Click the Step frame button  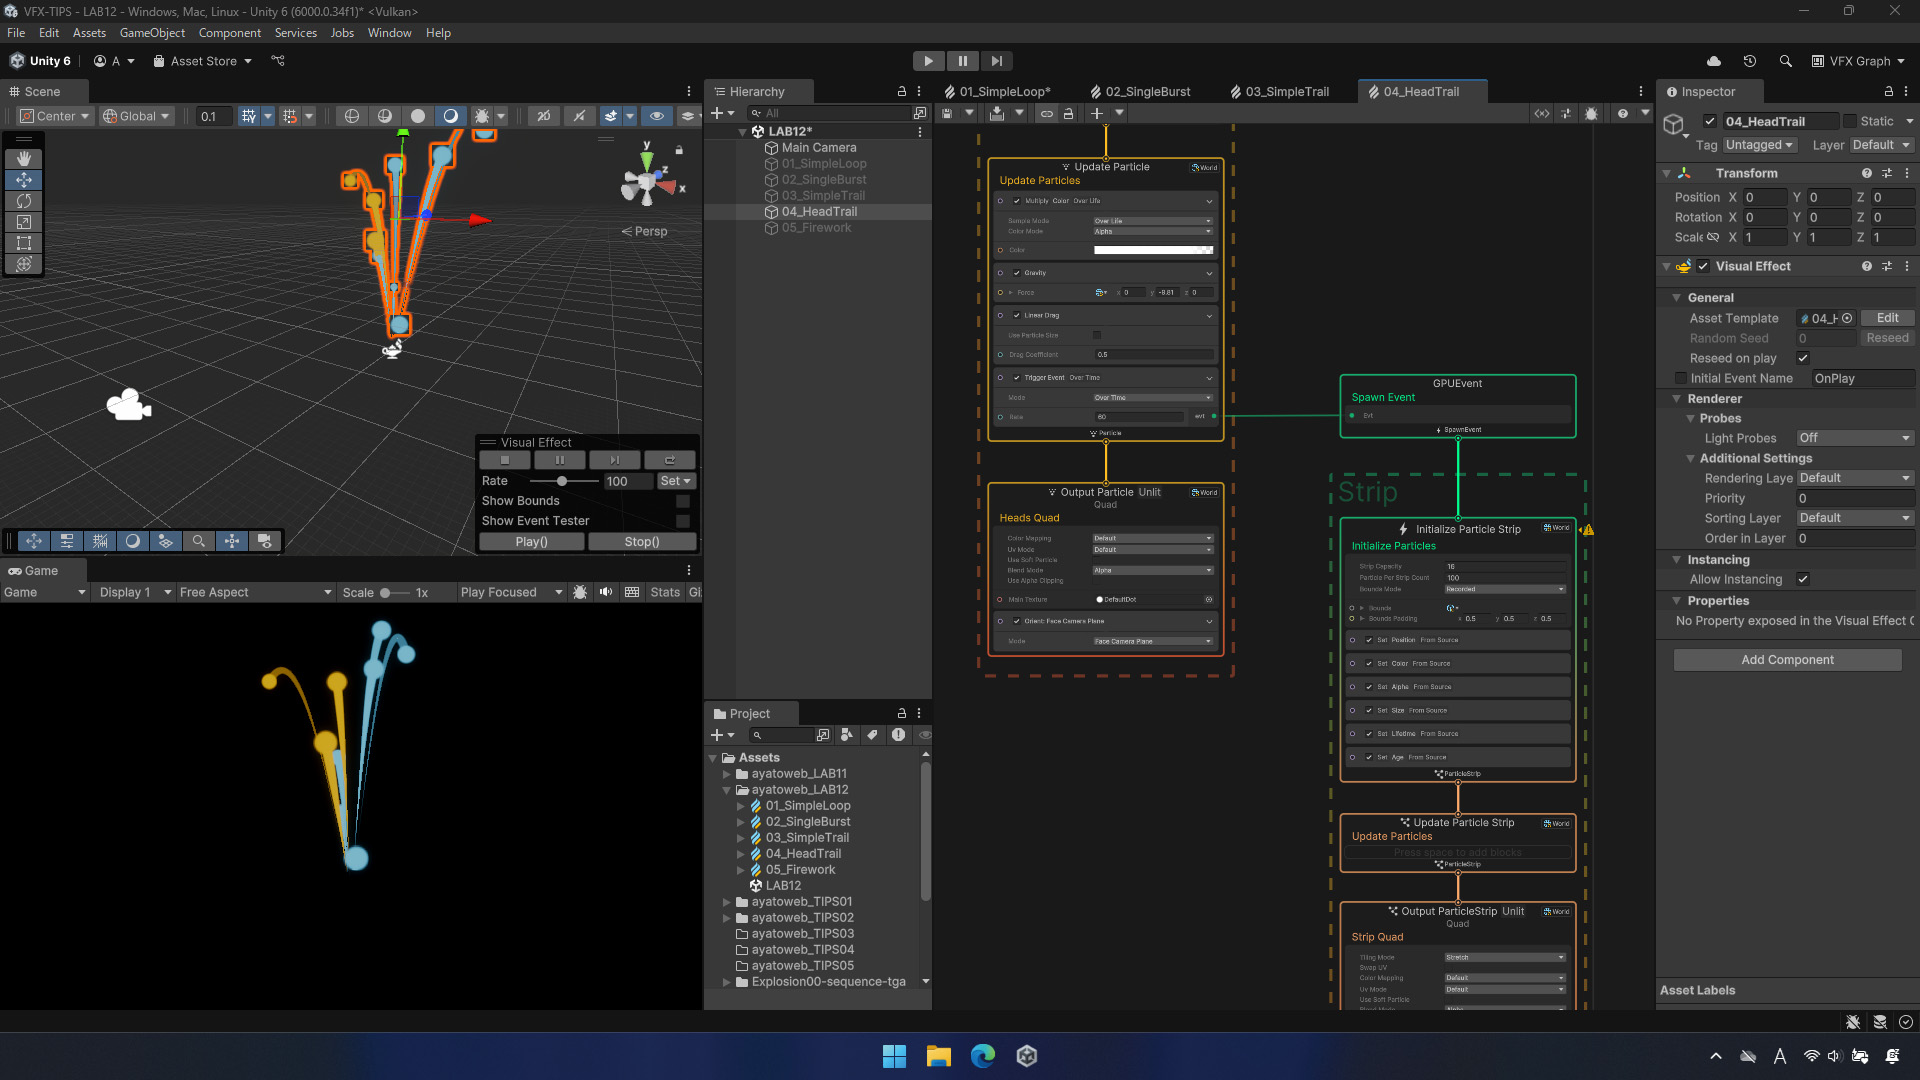[996, 61]
